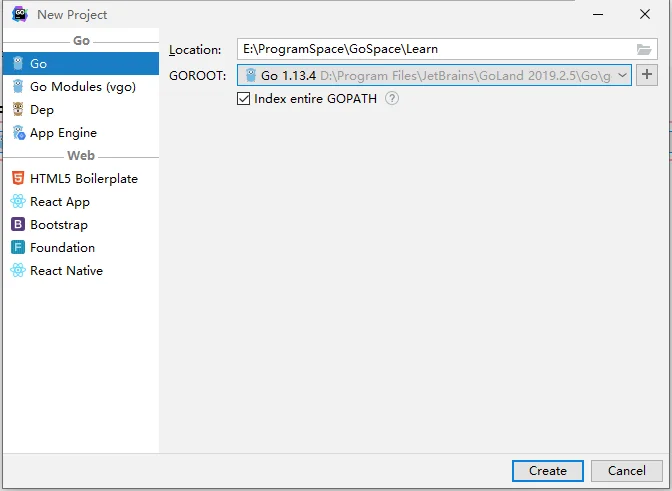The height and width of the screenshot is (491, 672).
Task: Expand the GOROOT dropdown arrow
Action: [x=622, y=75]
